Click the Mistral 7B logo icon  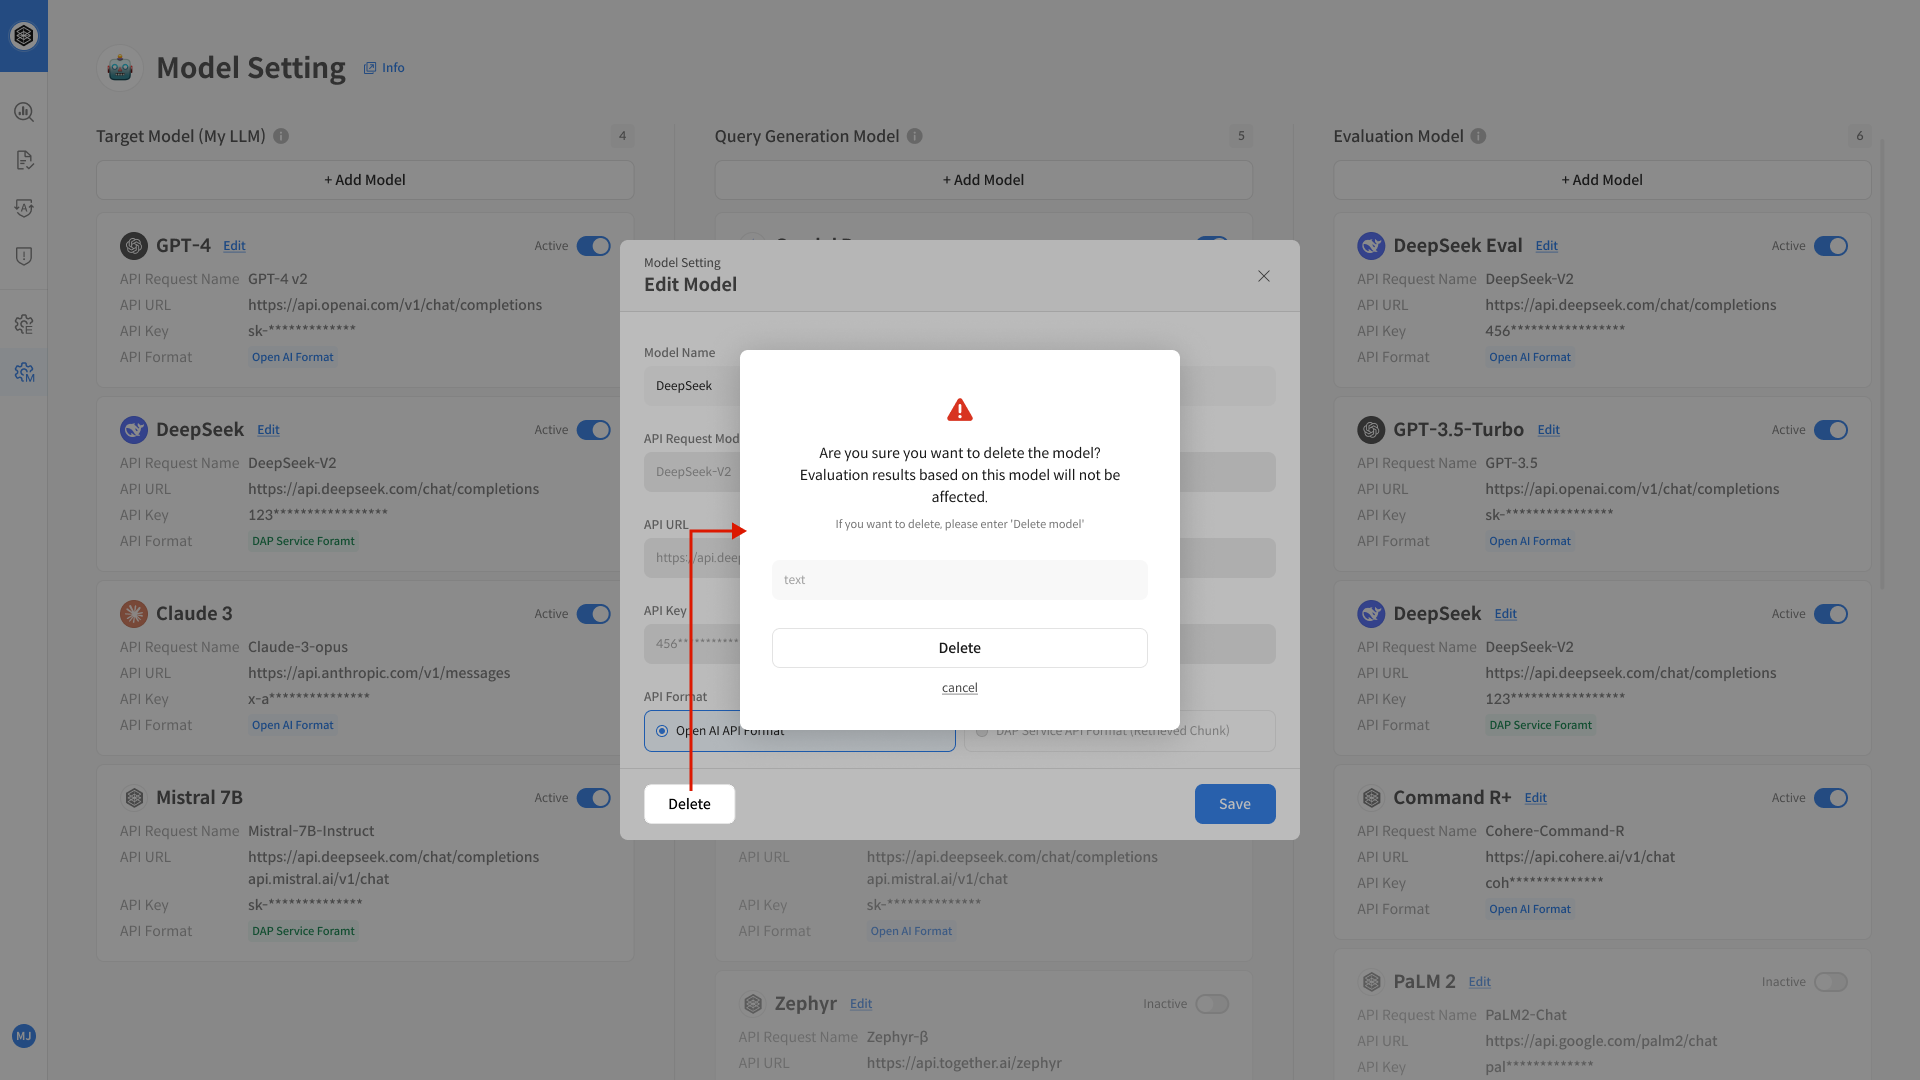[134, 798]
